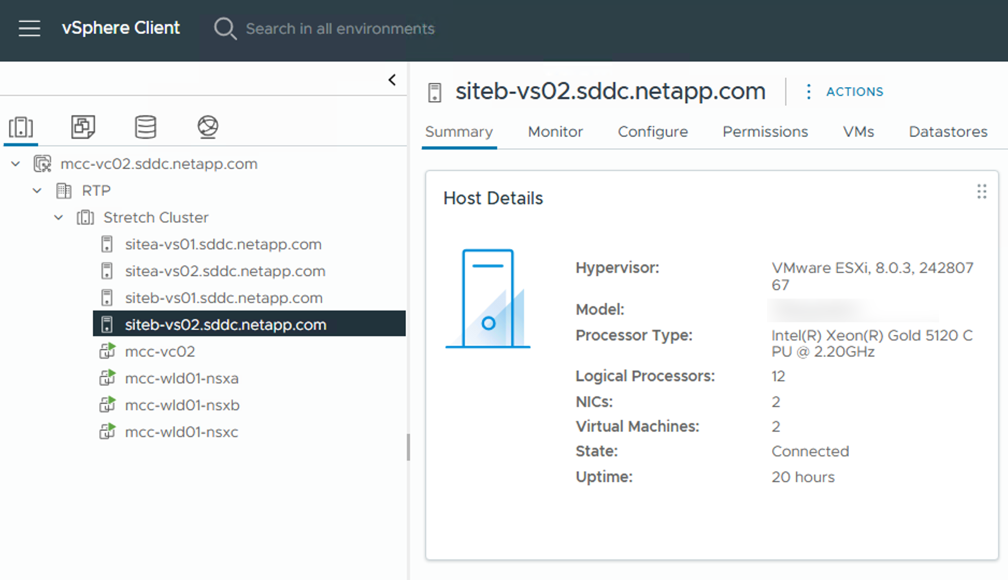Click the search magnifier icon

[225, 28]
